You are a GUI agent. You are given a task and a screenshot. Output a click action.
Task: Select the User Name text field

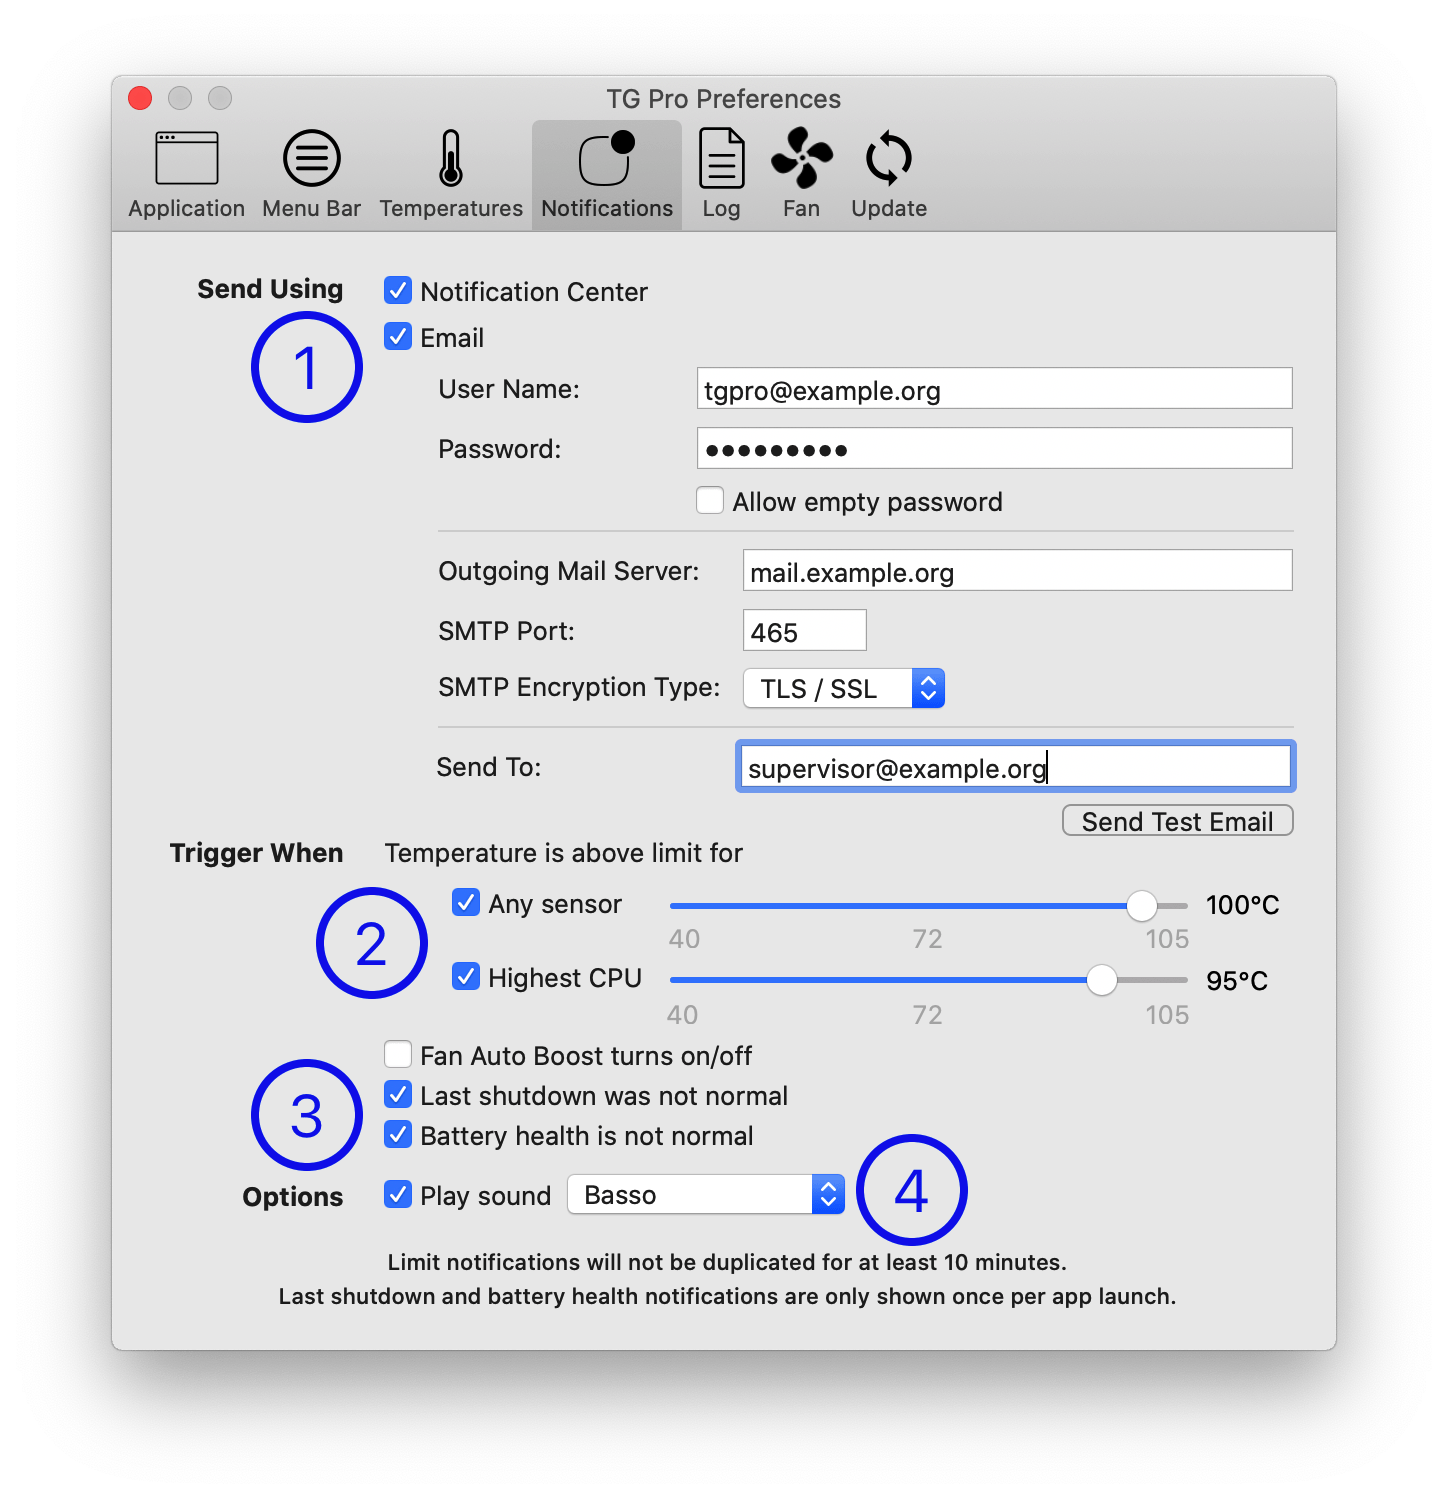point(993,389)
